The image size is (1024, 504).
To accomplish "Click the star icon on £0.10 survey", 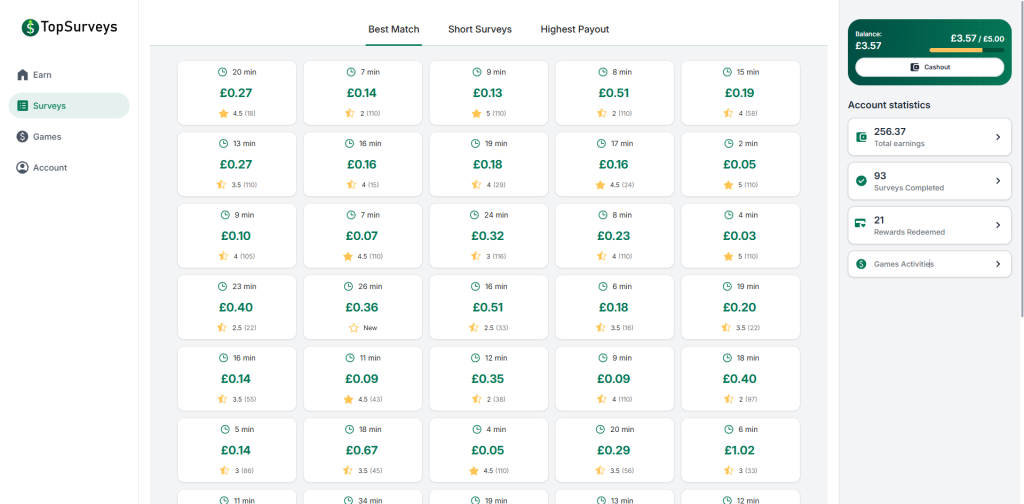I will tap(222, 256).
